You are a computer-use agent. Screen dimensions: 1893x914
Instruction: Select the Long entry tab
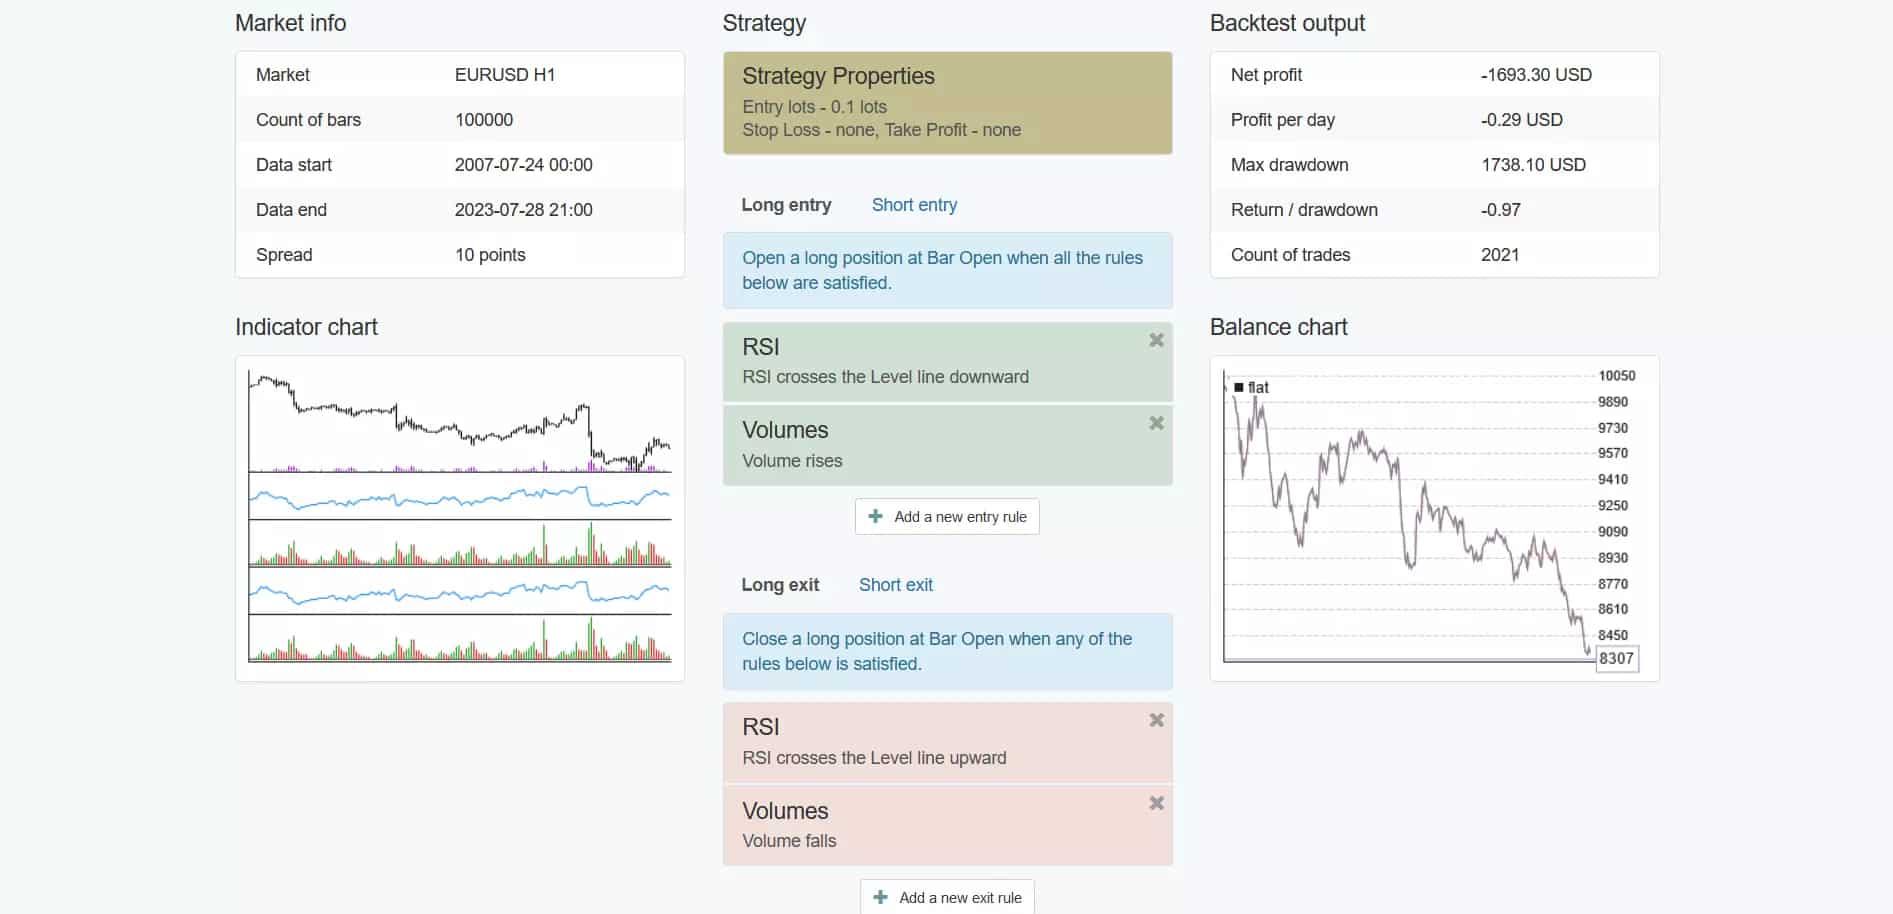tap(786, 205)
